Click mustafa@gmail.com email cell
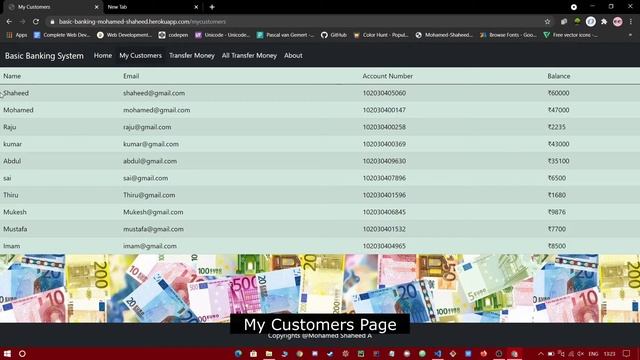Viewport: 640px width, 360px height. pyautogui.click(x=153, y=229)
